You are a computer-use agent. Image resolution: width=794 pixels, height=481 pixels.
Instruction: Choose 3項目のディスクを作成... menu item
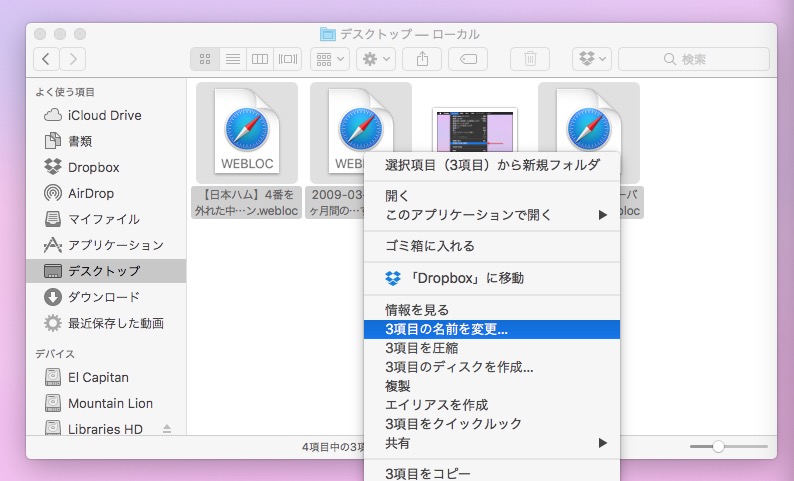(492, 367)
